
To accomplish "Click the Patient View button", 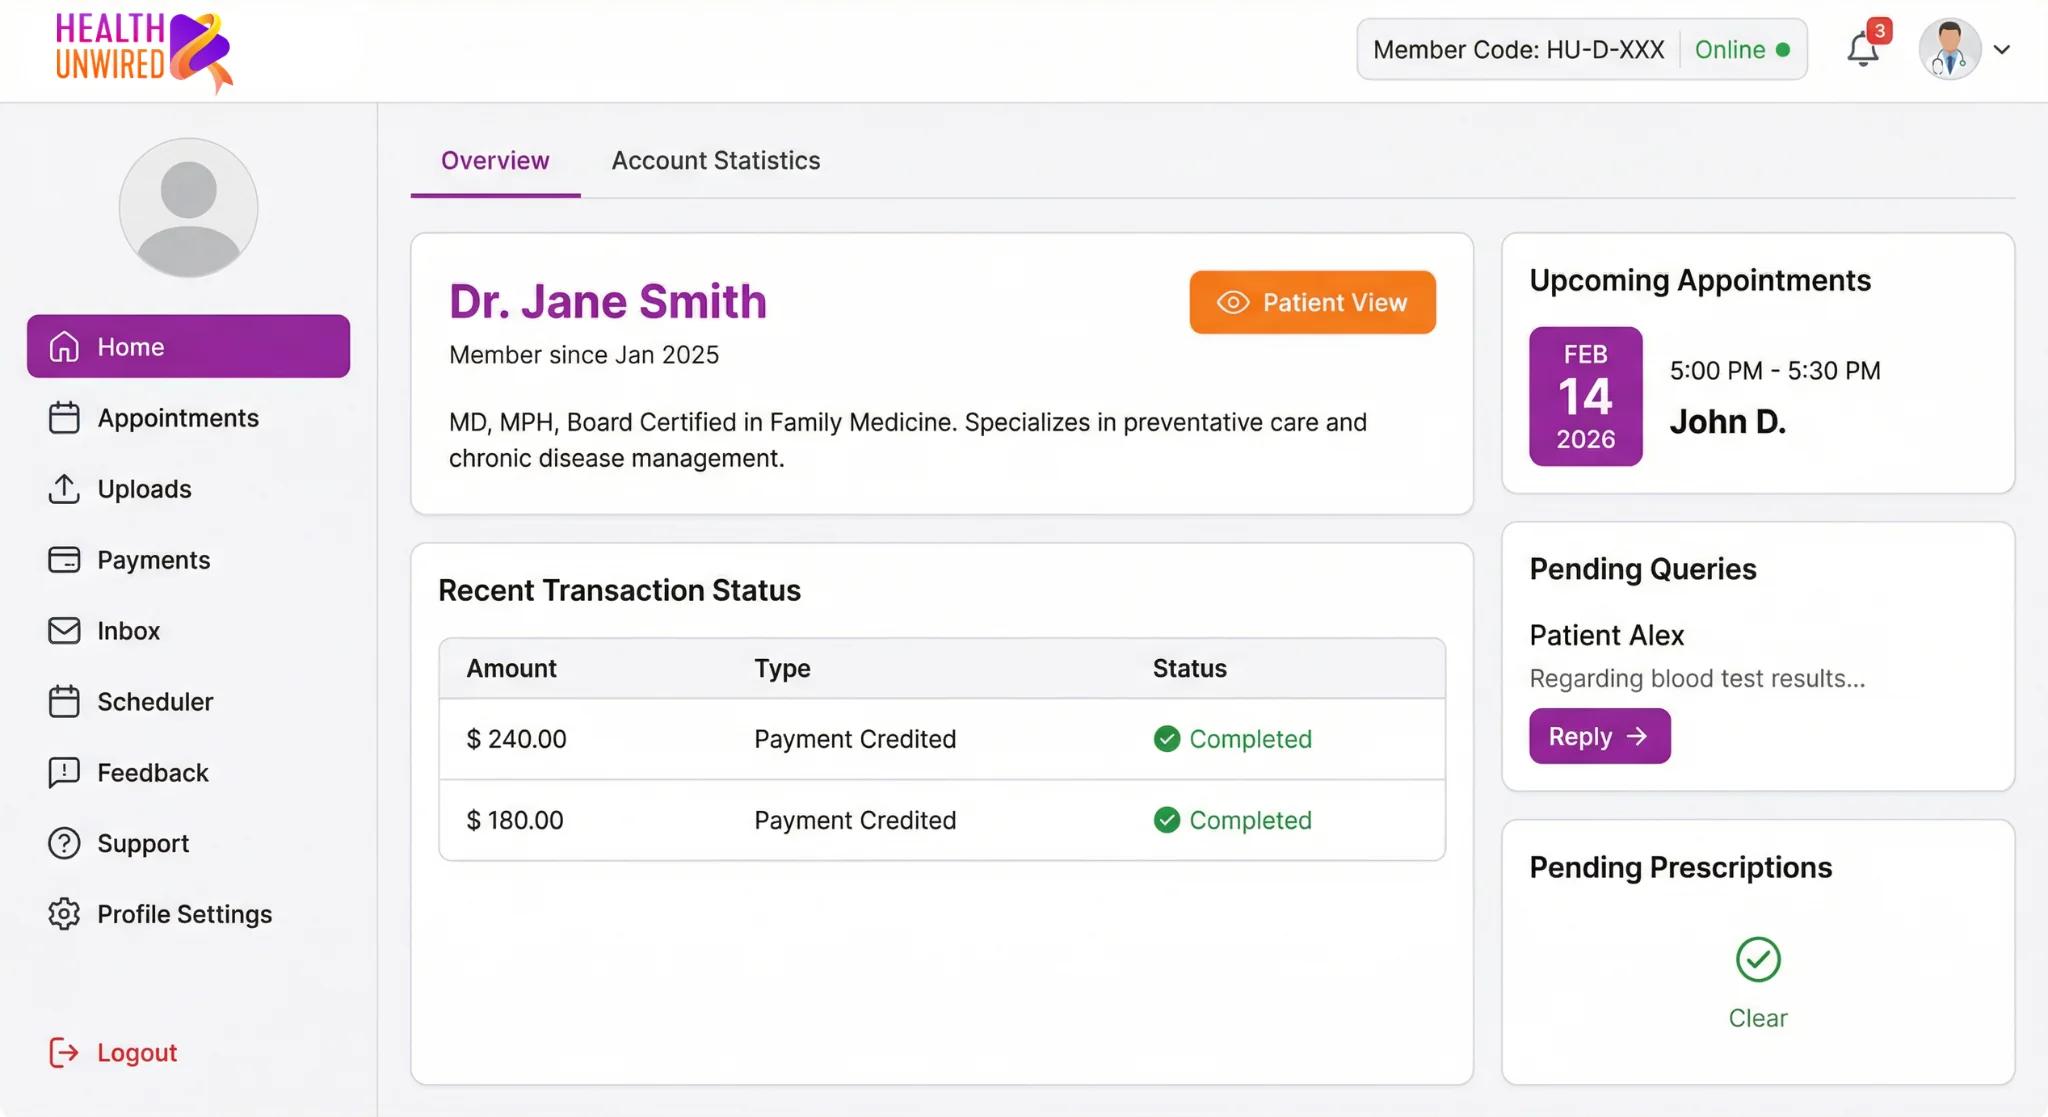I will tap(1312, 302).
